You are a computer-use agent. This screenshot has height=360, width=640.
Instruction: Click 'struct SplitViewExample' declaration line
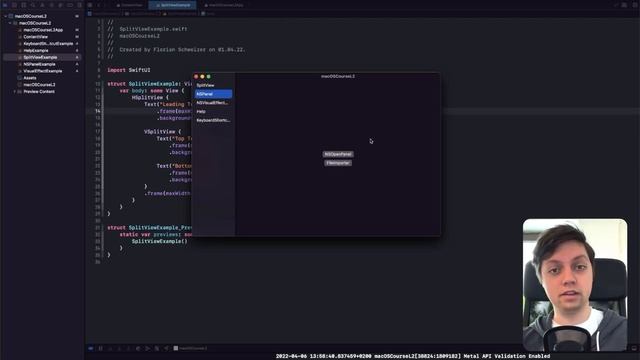149,84
